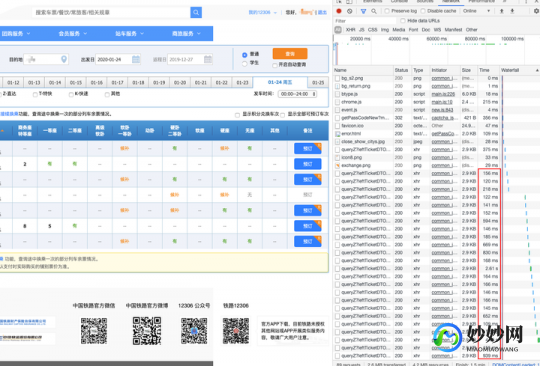Click the blue magnifier search button on the 12306 page
This screenshot has height=366, width=540.
(x=196, y=12)
